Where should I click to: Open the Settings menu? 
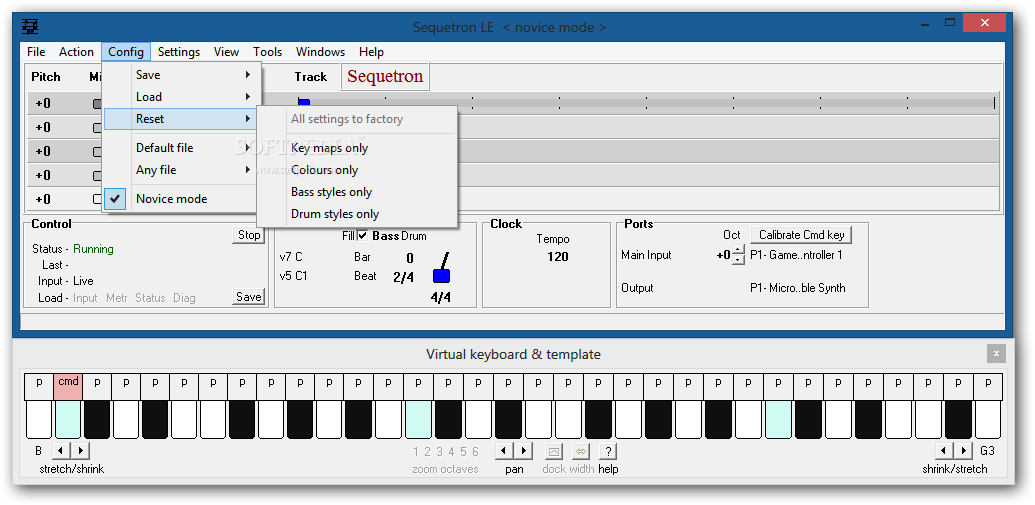coord(179,51)
